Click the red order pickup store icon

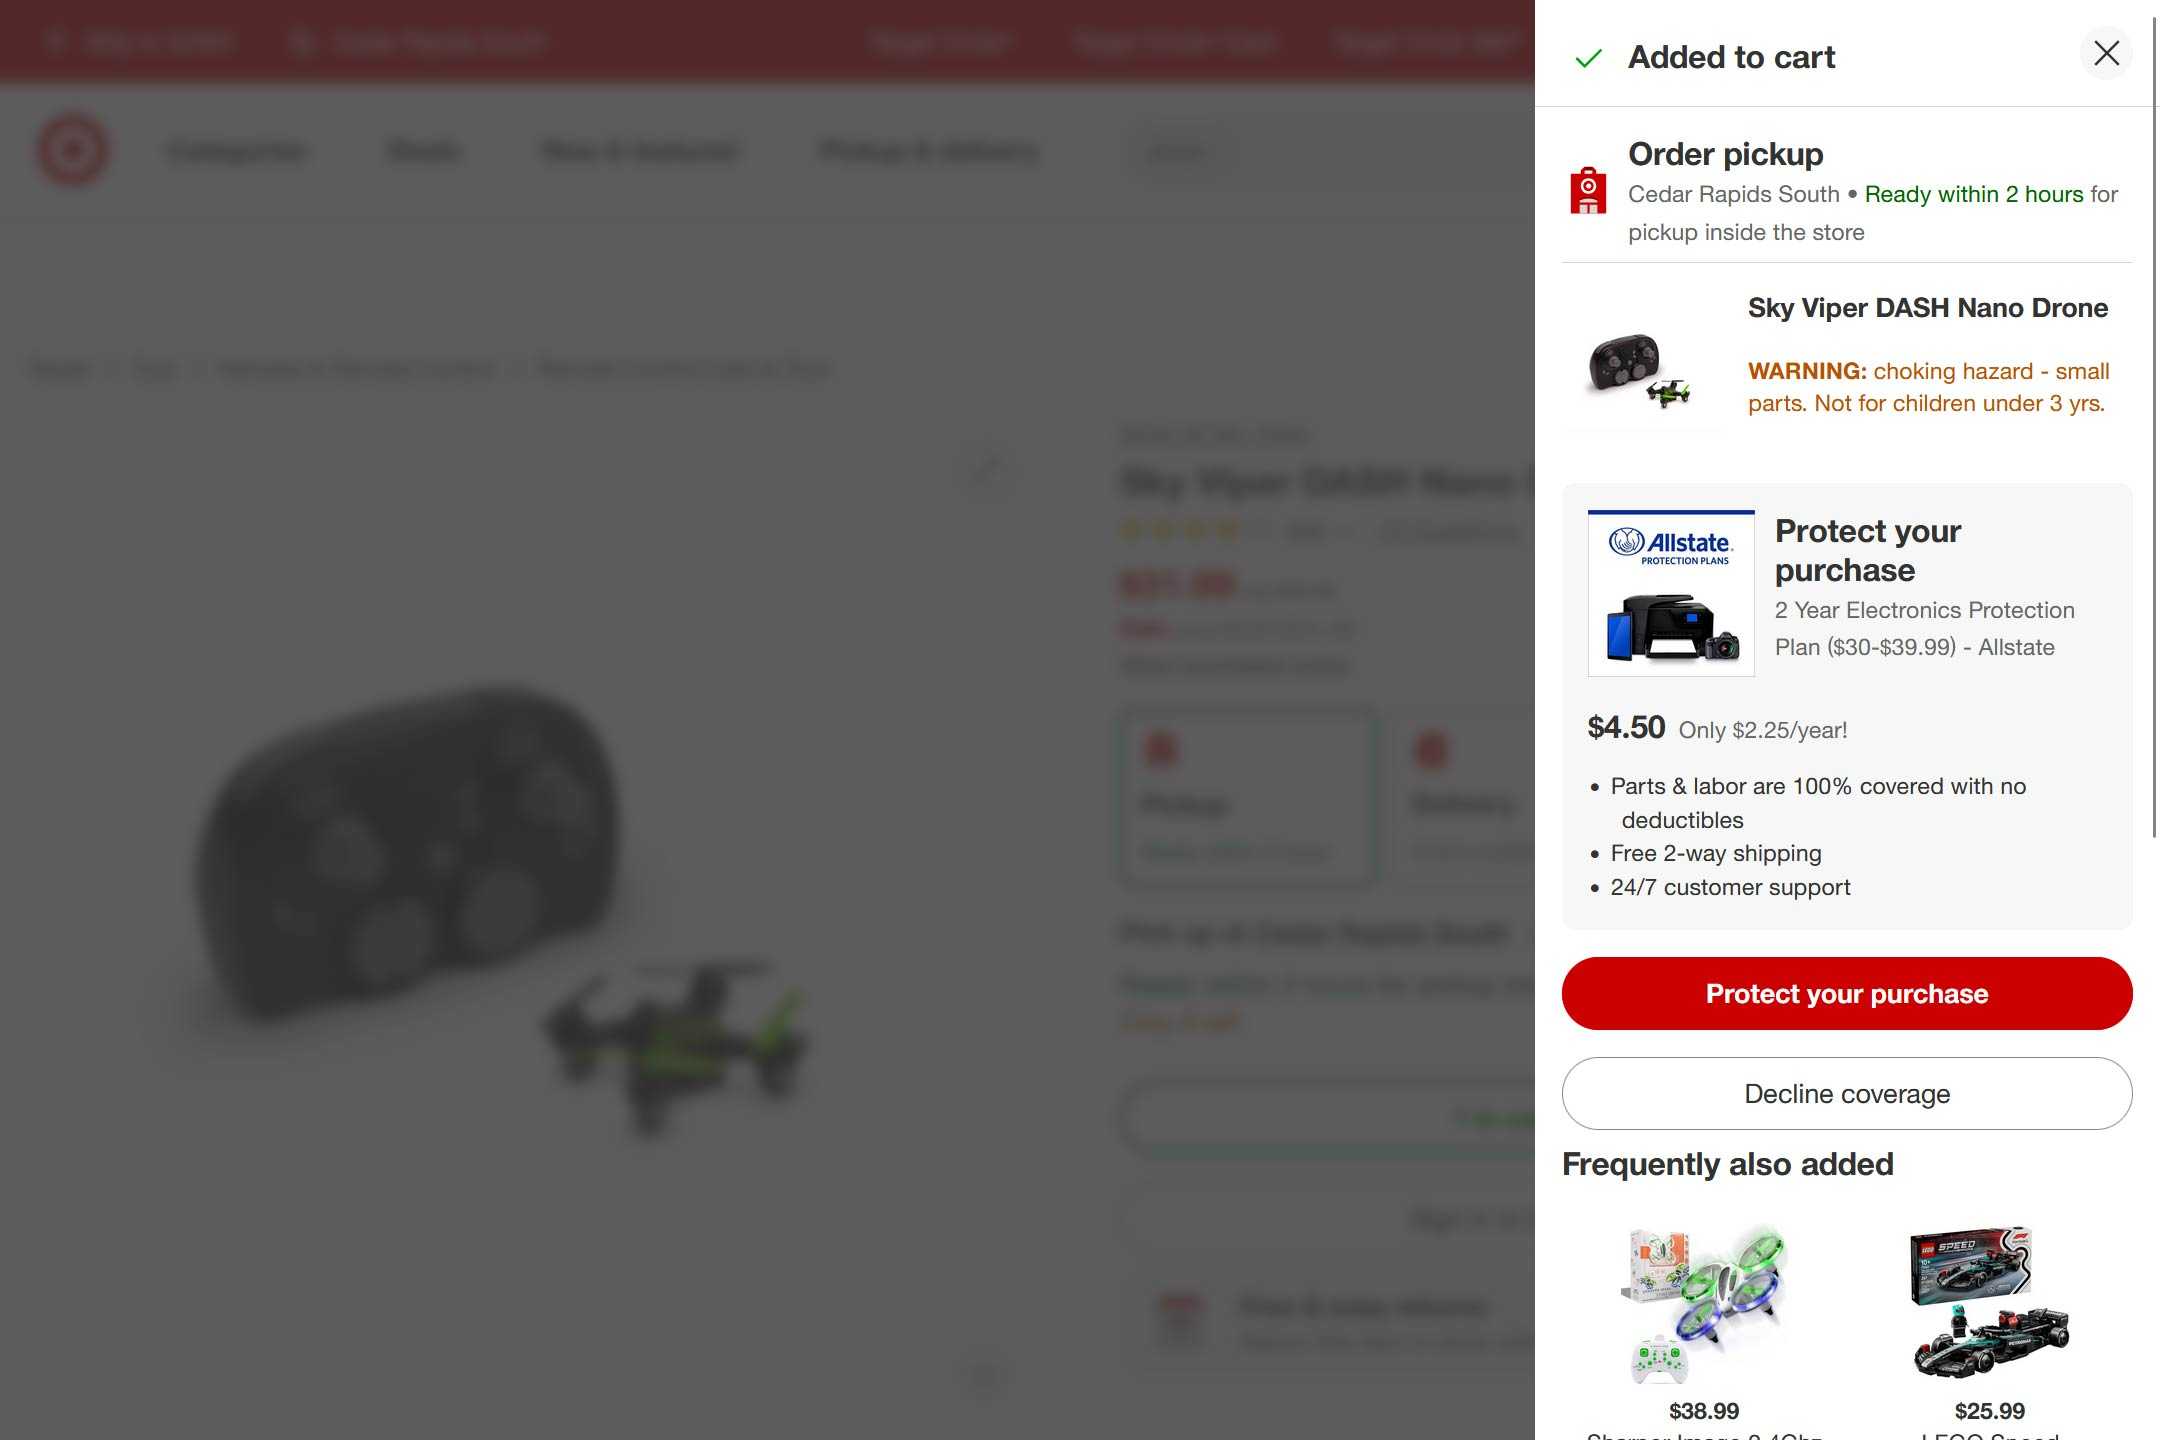click(1588, 190)
